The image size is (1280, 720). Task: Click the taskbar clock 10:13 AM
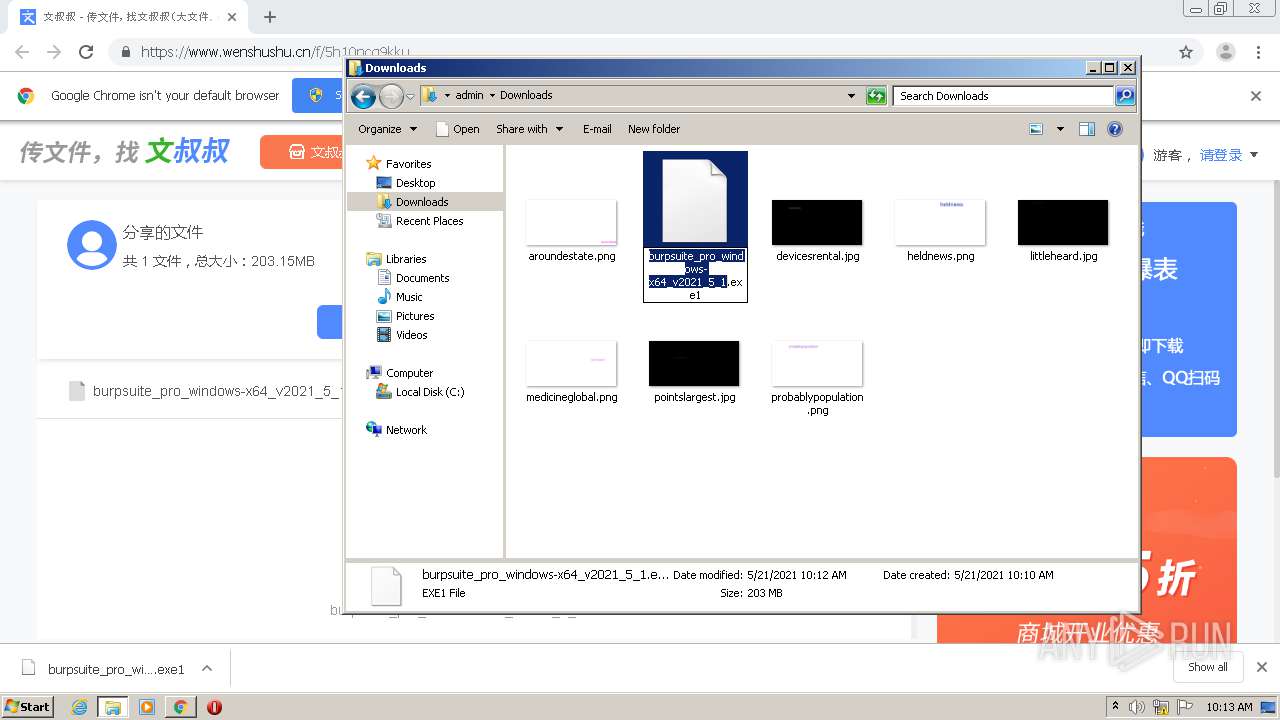pos(1229,707)
